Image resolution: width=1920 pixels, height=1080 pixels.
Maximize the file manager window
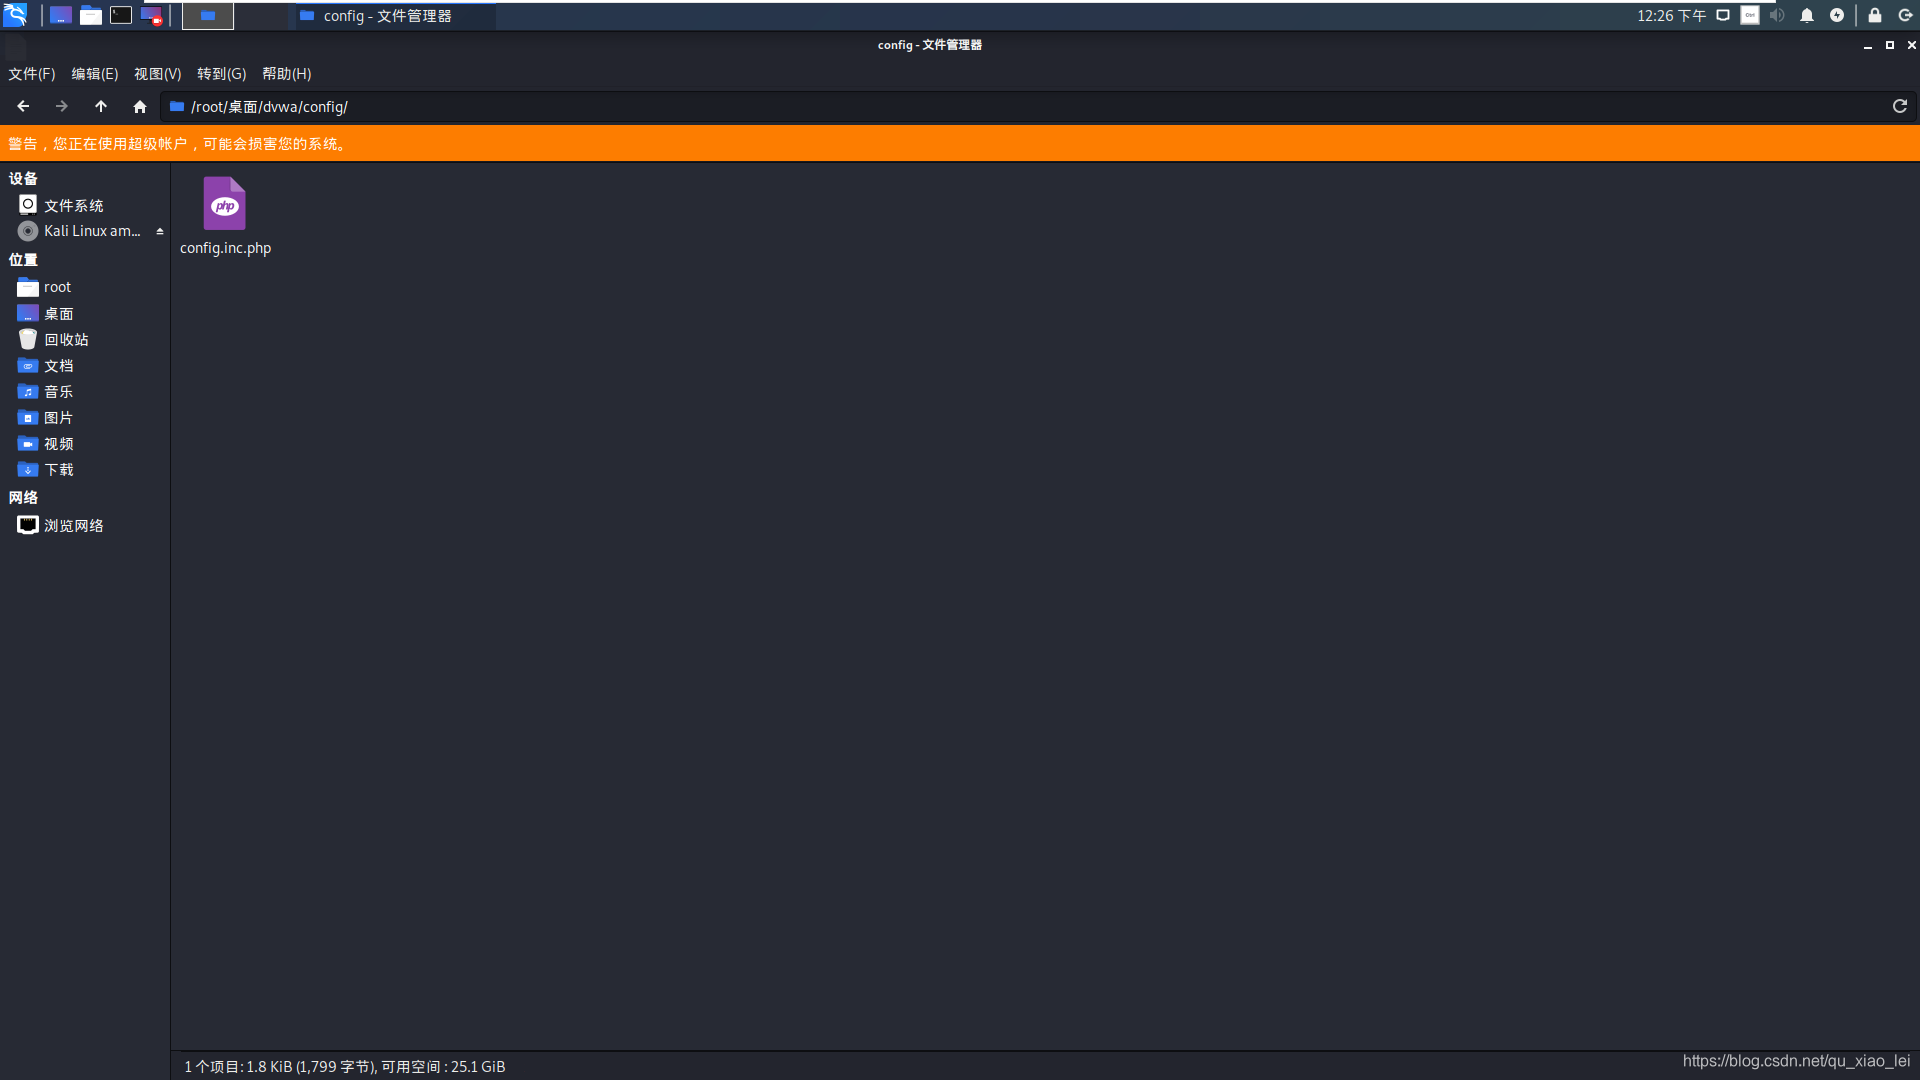[x=1890, y=45]
